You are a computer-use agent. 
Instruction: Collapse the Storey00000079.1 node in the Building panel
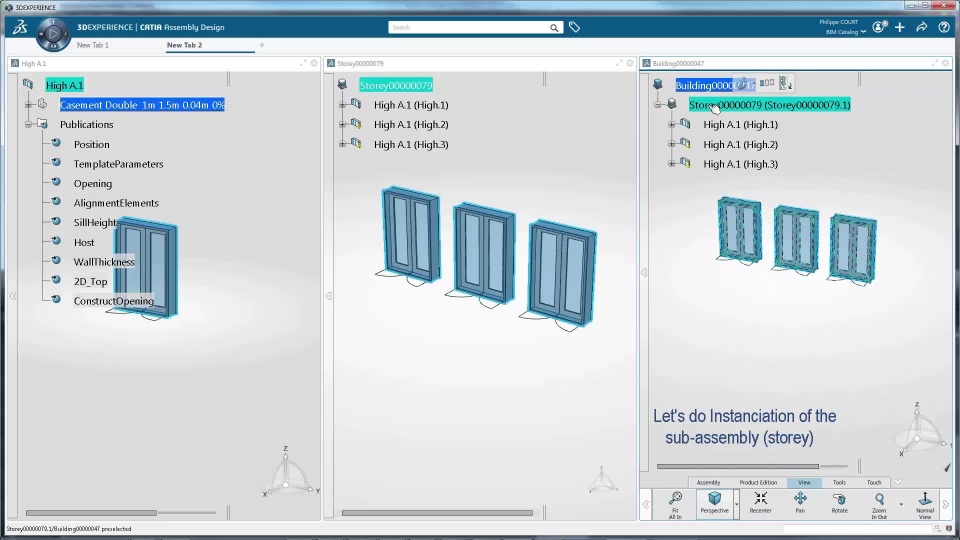click(x=658, y=105)
